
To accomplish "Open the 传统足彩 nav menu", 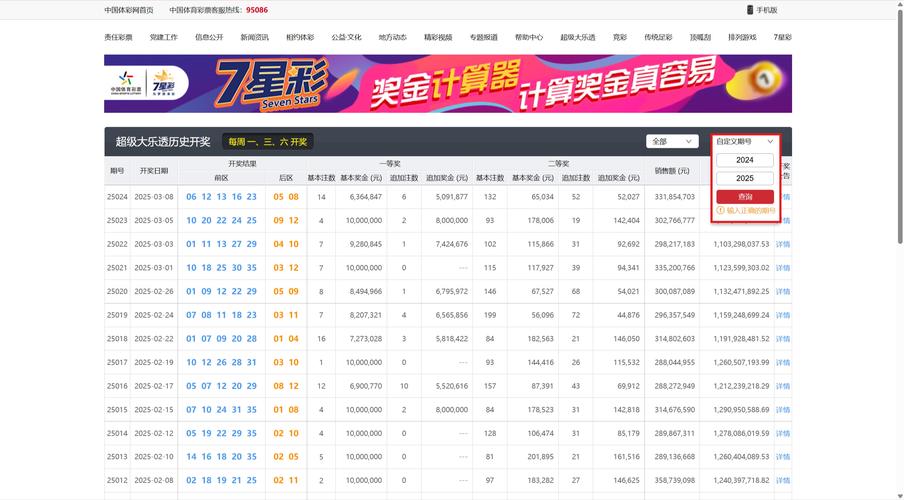I will click(658, 37).
